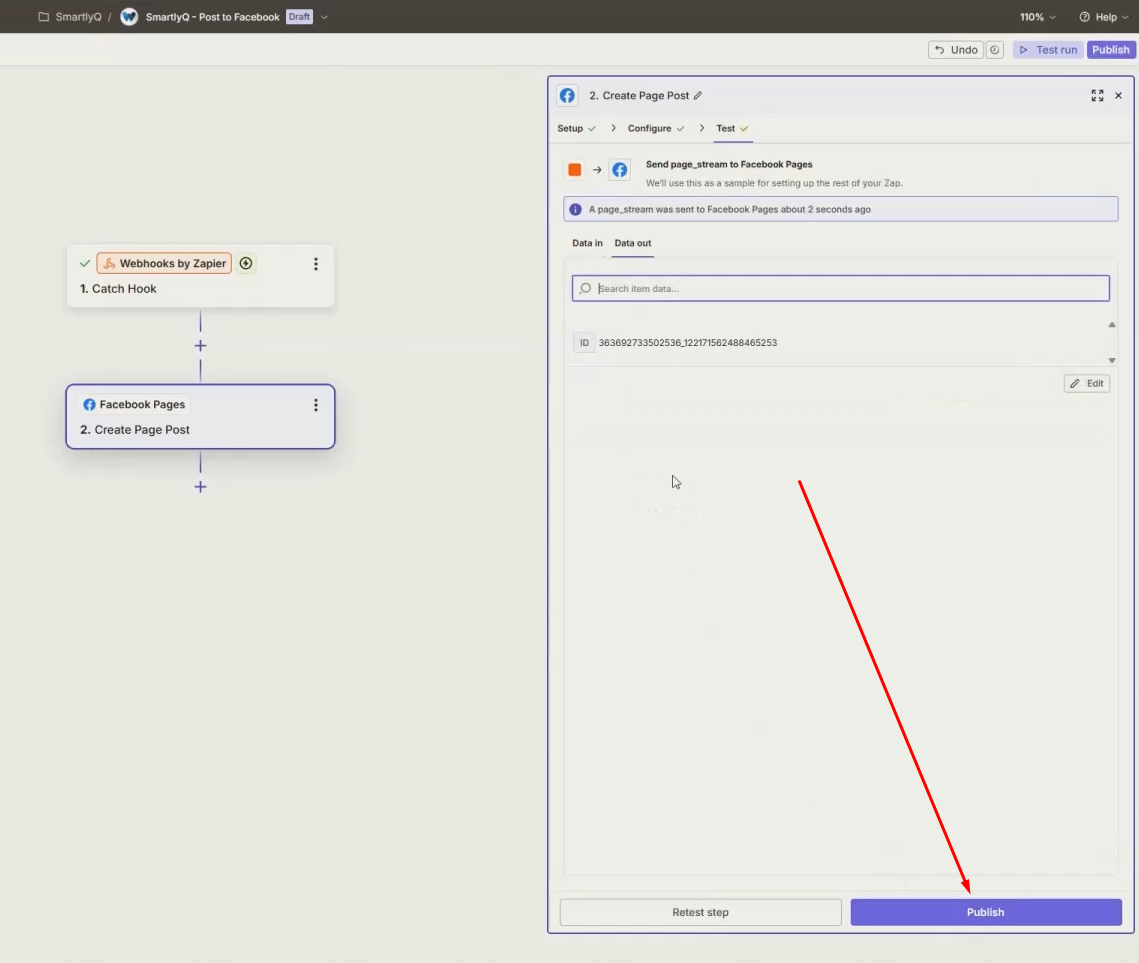Add a step after Create Page Post
1139x963 pixels.
(200, 487)
